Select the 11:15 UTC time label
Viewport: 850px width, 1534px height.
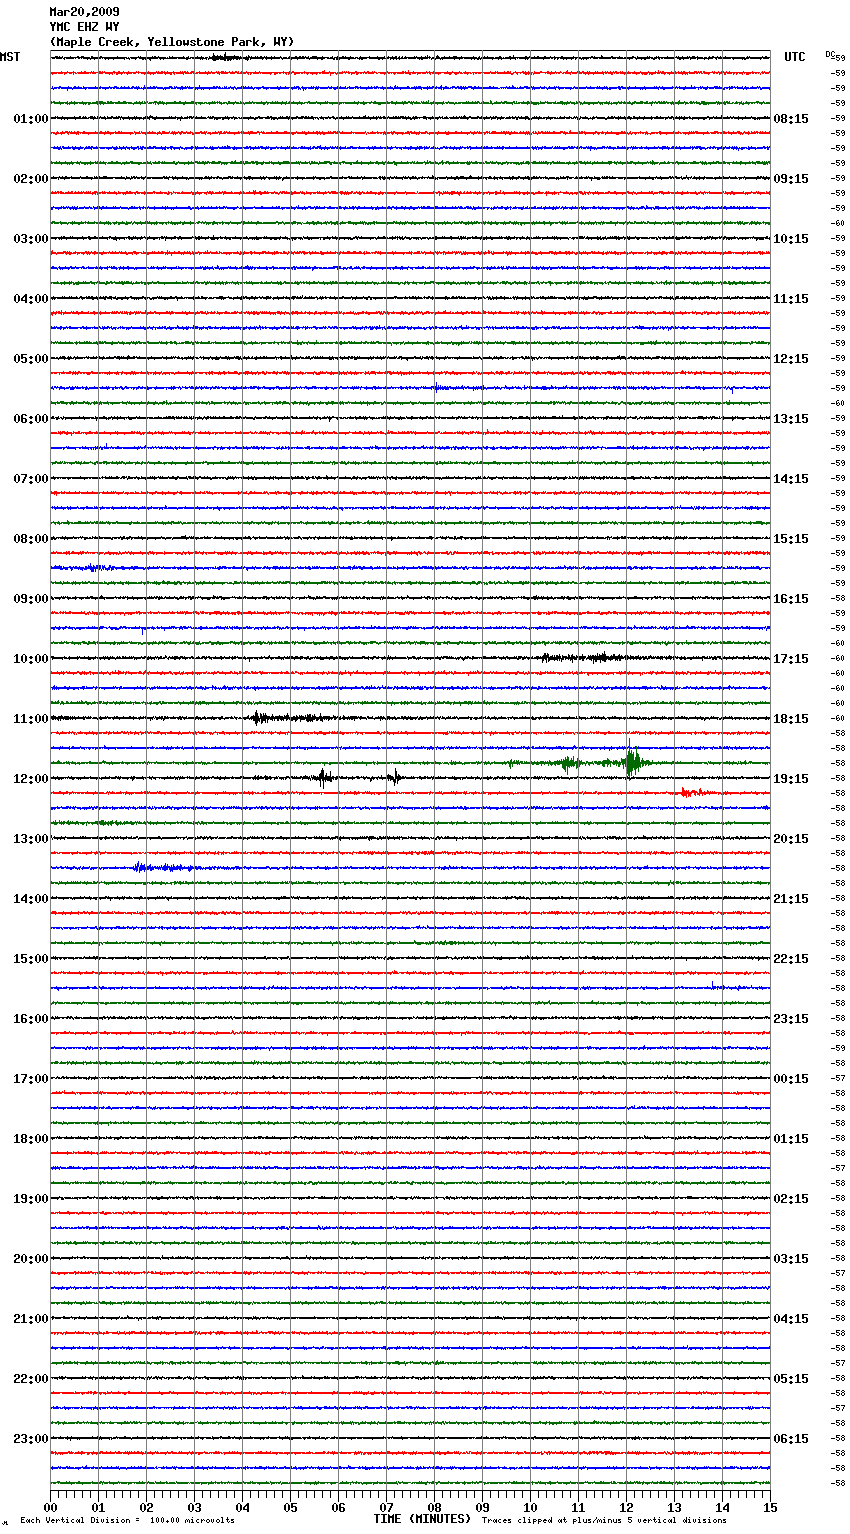coord(791,299)
